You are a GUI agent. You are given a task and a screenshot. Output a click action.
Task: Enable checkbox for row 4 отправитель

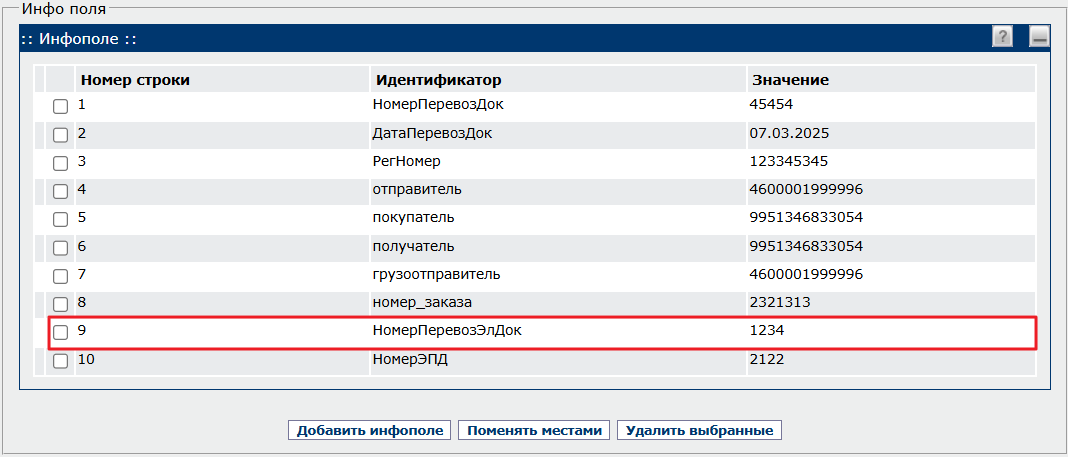[60, 191]
